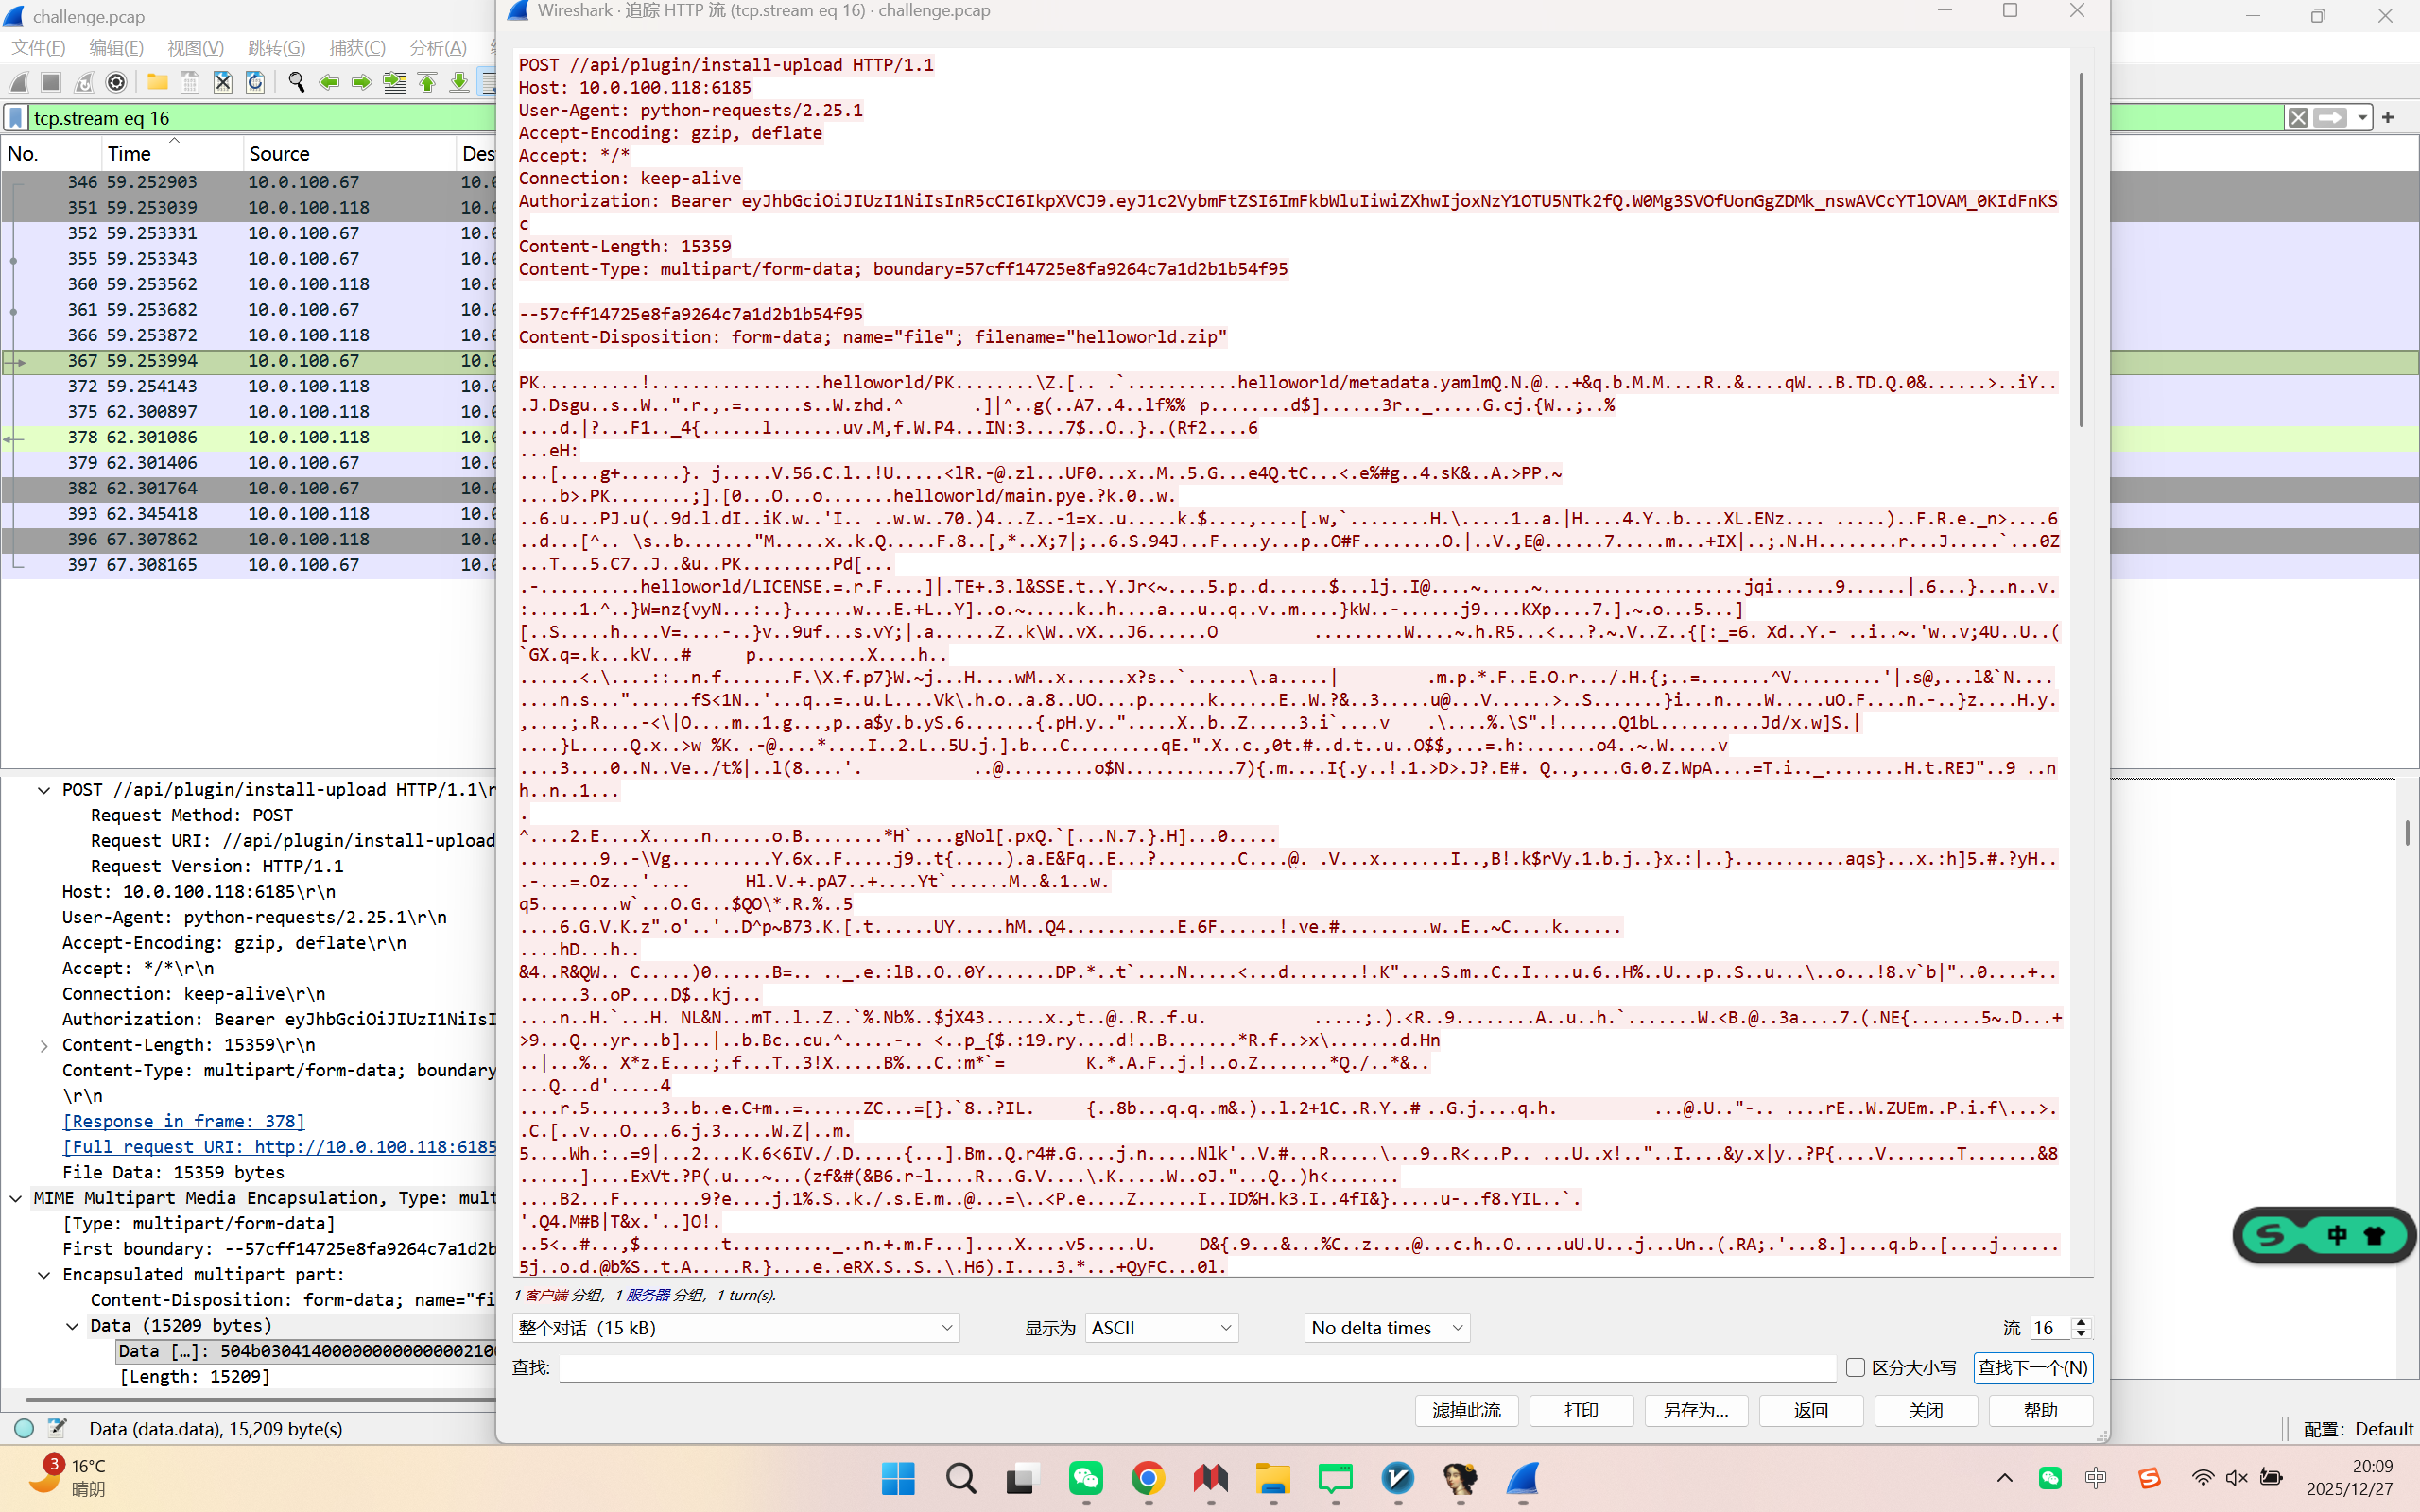Open the 显示为 ASCII format dropdown

pyautogui.click(x=1161, y=1328)
